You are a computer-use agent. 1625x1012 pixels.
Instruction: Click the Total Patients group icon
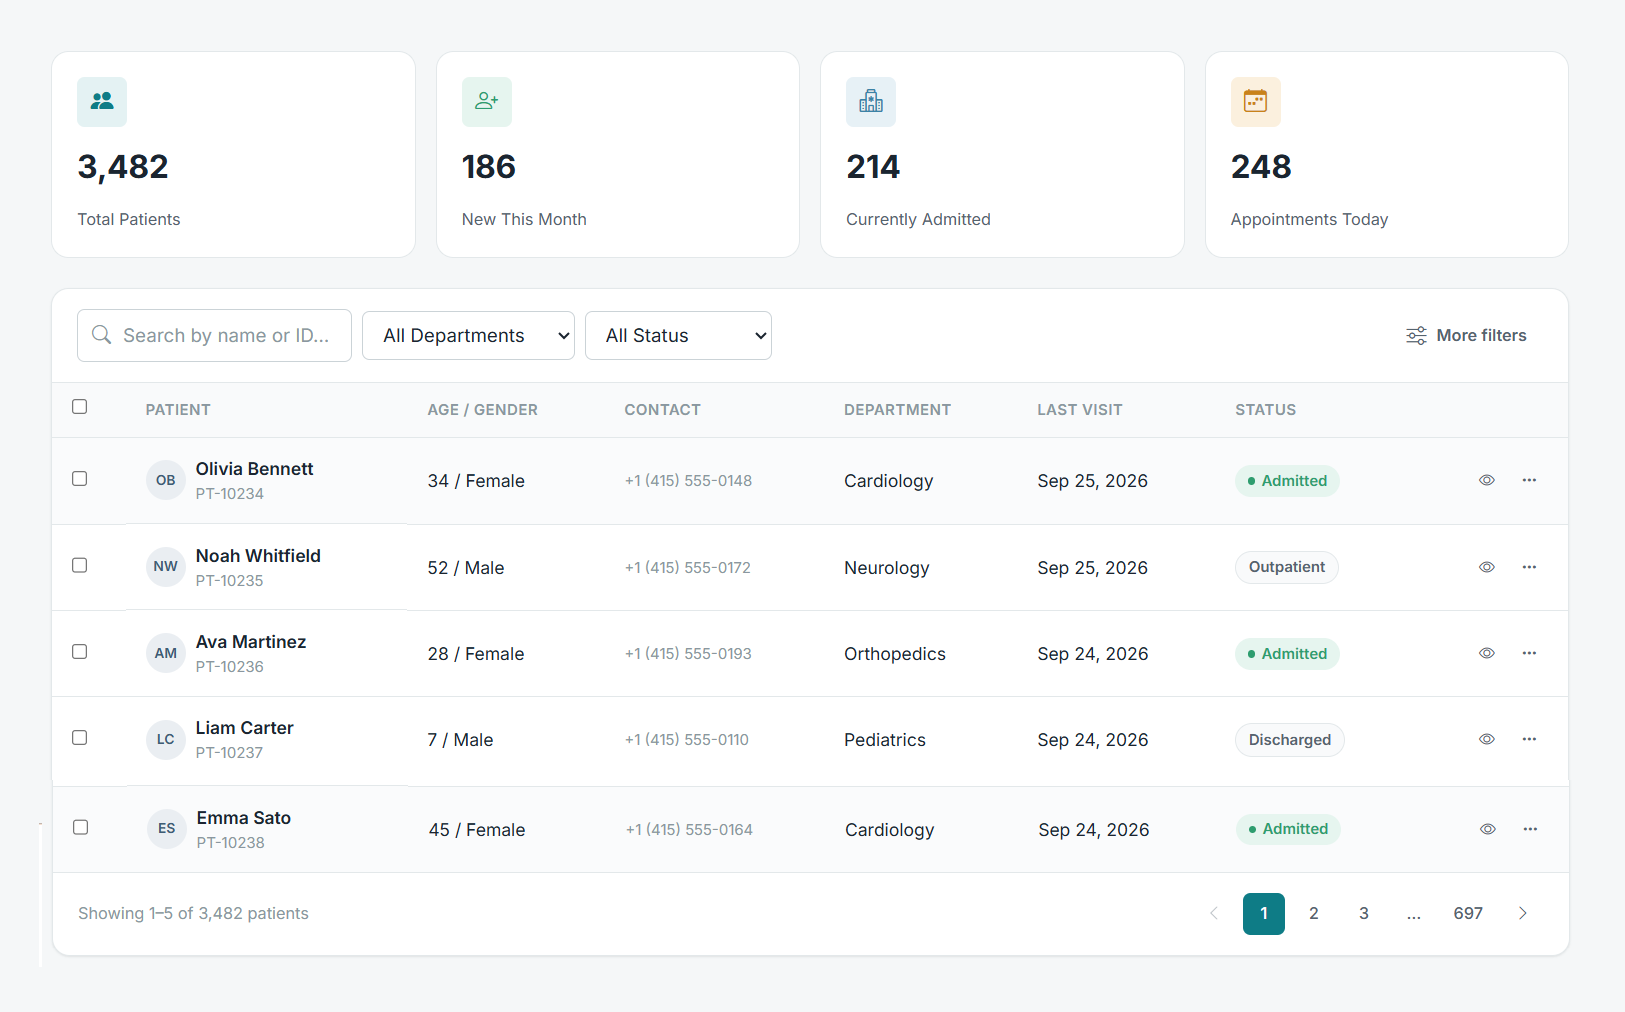[x=102, y=101]
